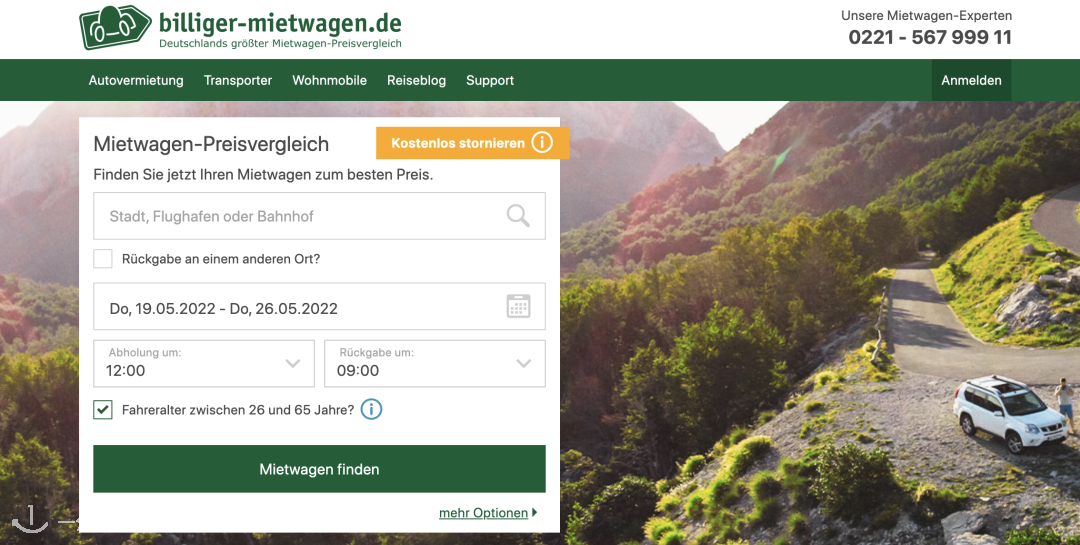This screenshot has width=1080, height=545.
Task: Click the Unsere Mietwagen-Experten text
Action: (x=926, y=15)
